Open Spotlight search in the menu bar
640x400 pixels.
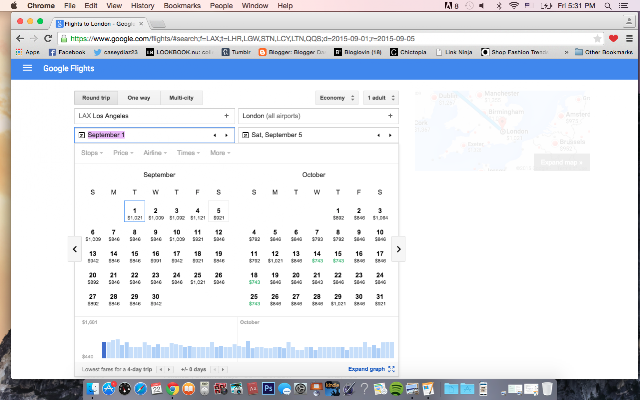tap(608, 6)
